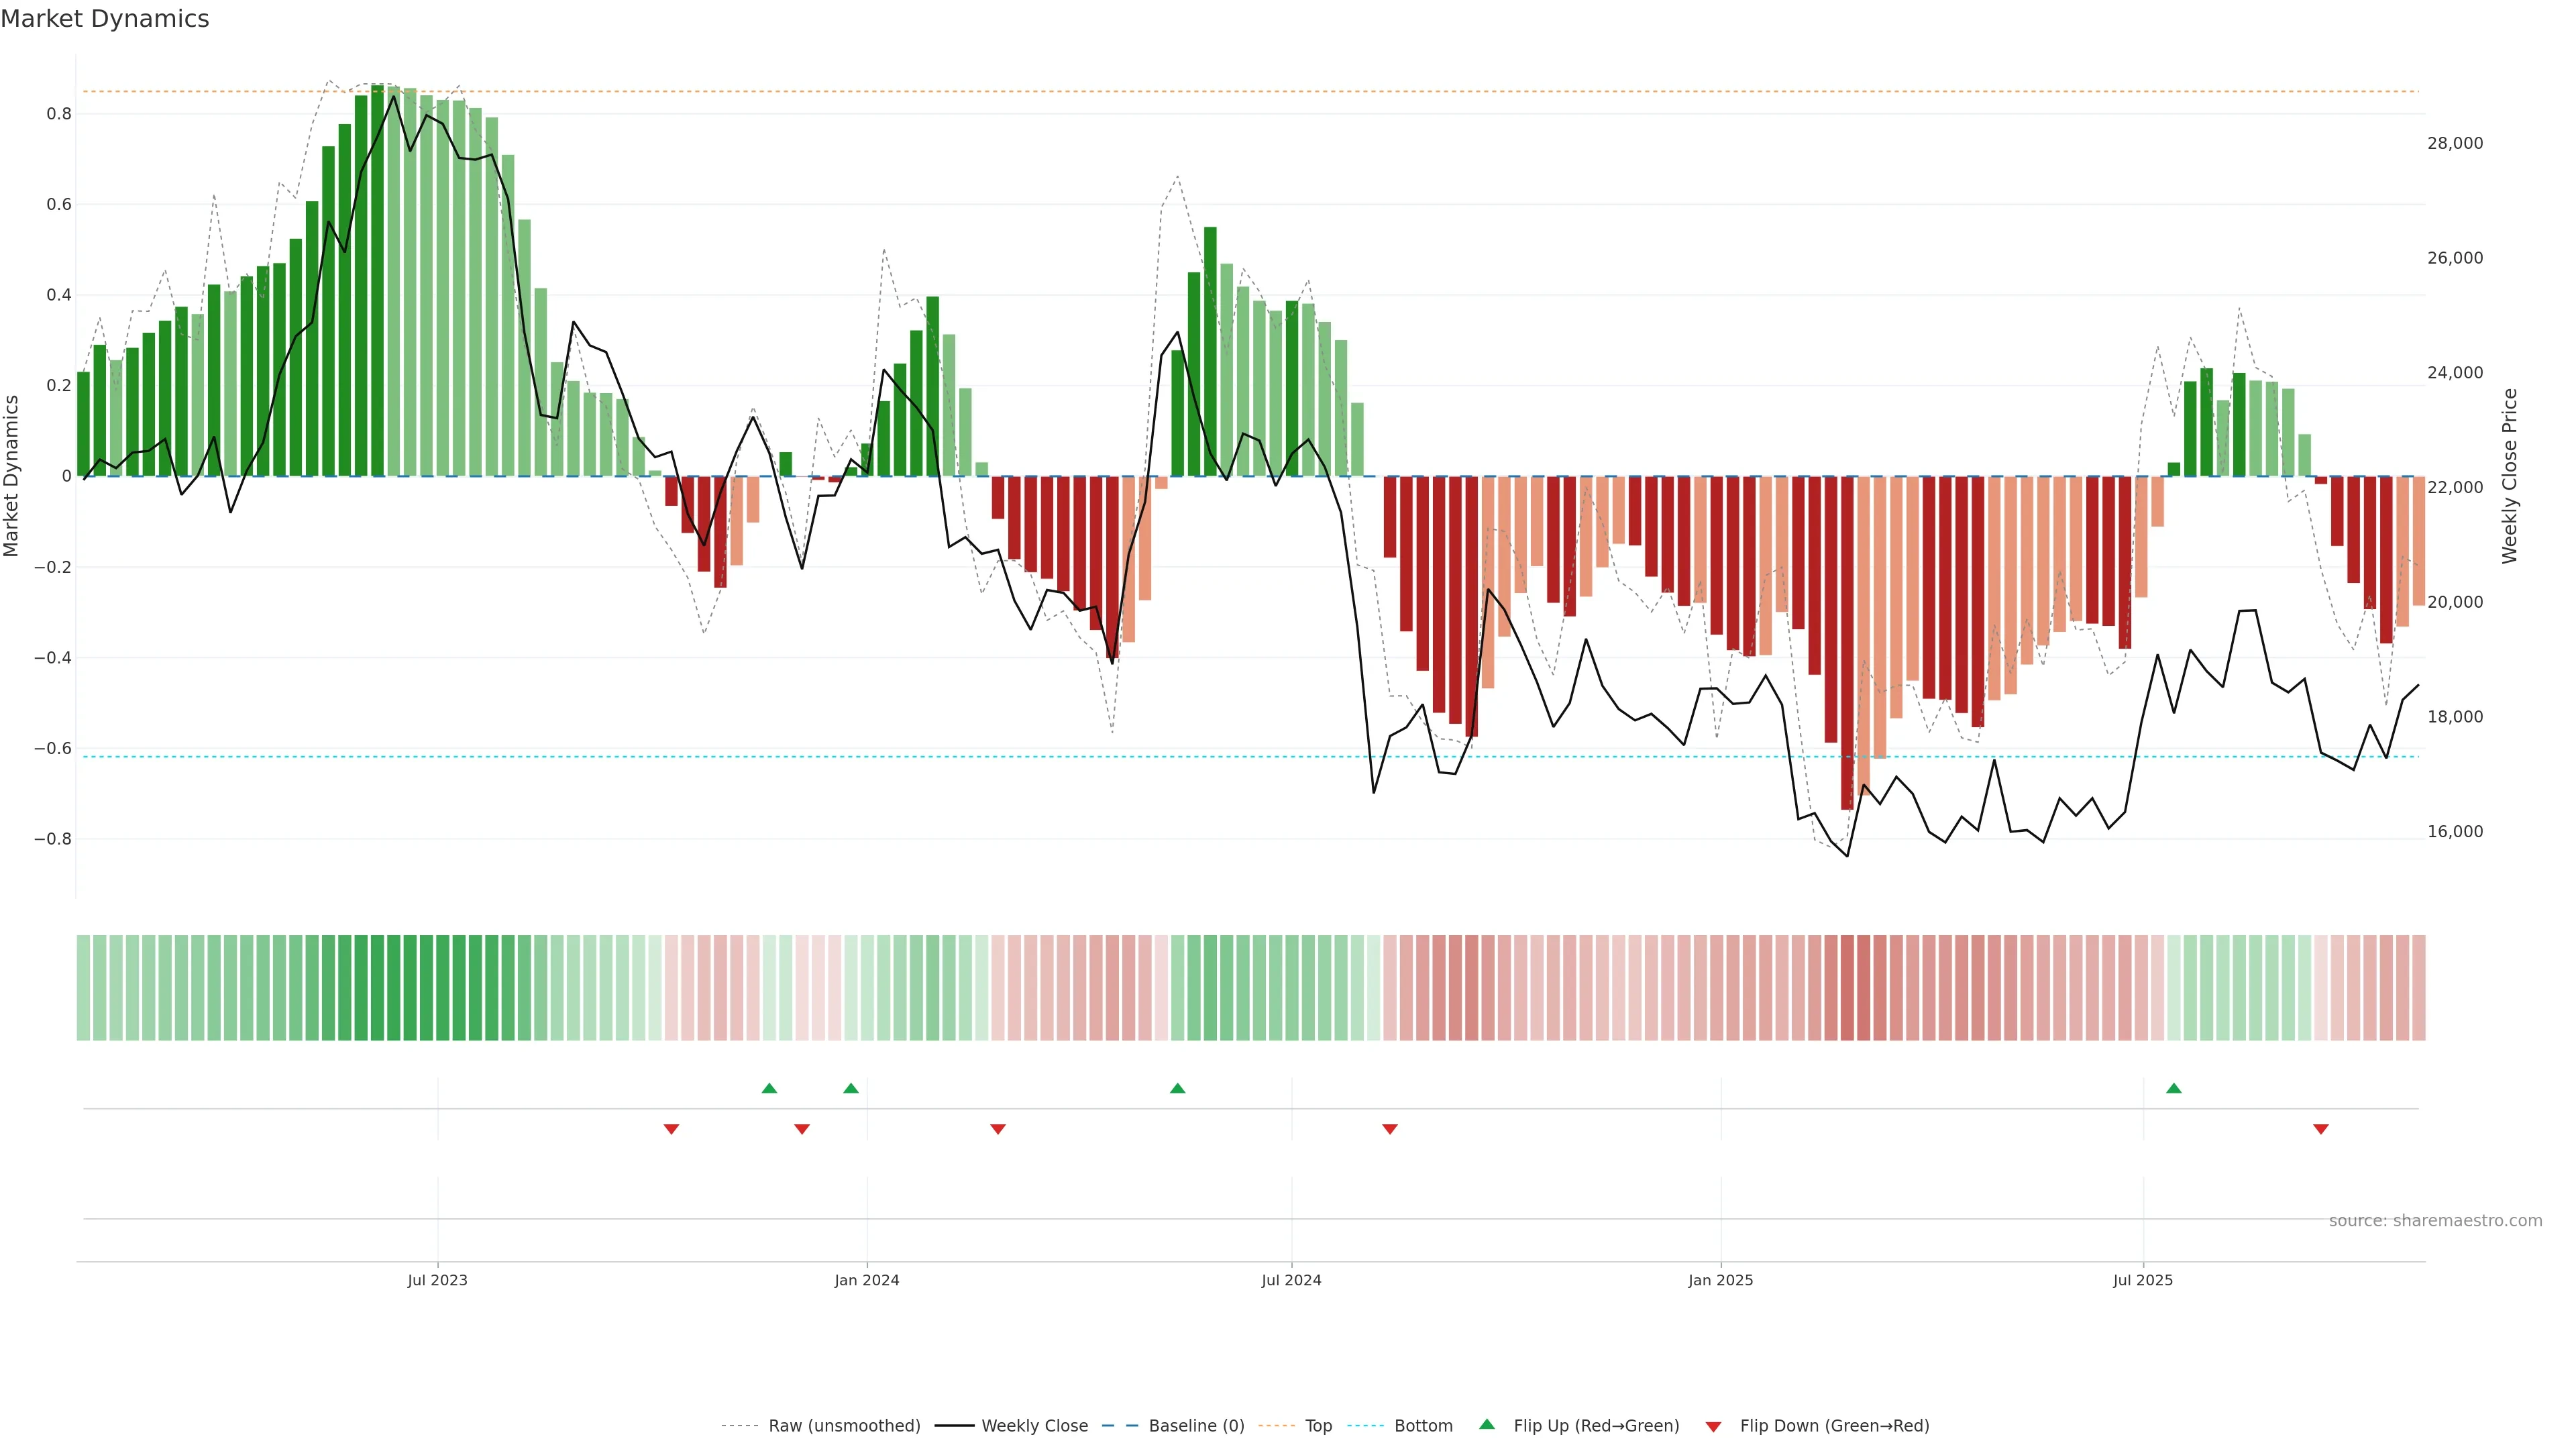
Task: Click the last Flip Down marker on the right
Action: pos(2320,1129)
